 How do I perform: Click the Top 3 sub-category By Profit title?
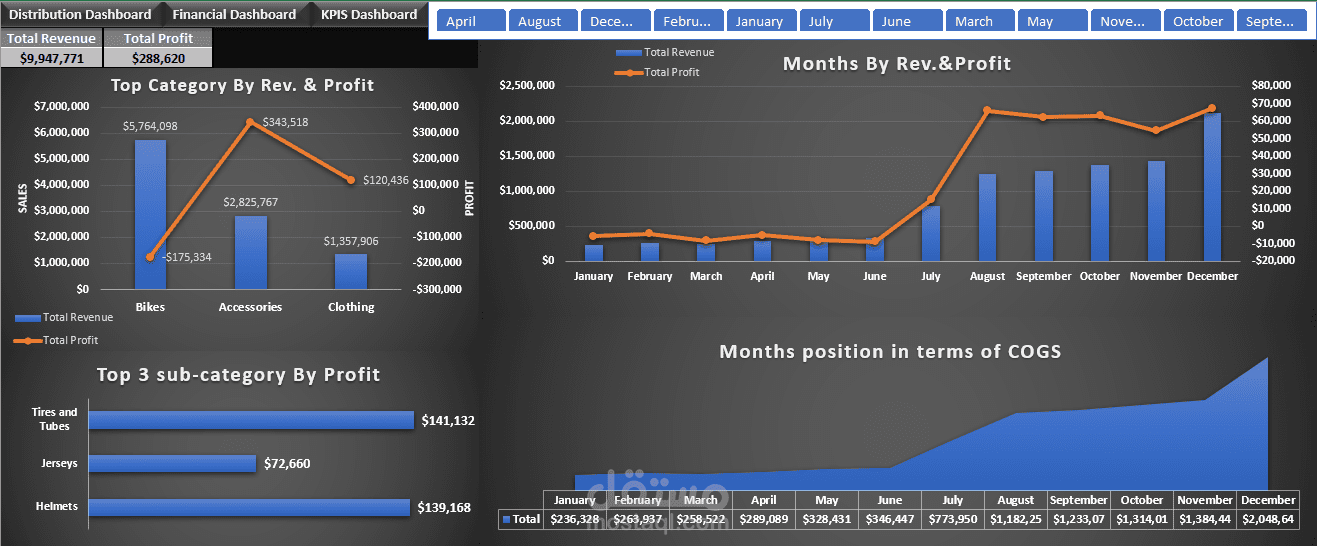[x=238, y=375]
